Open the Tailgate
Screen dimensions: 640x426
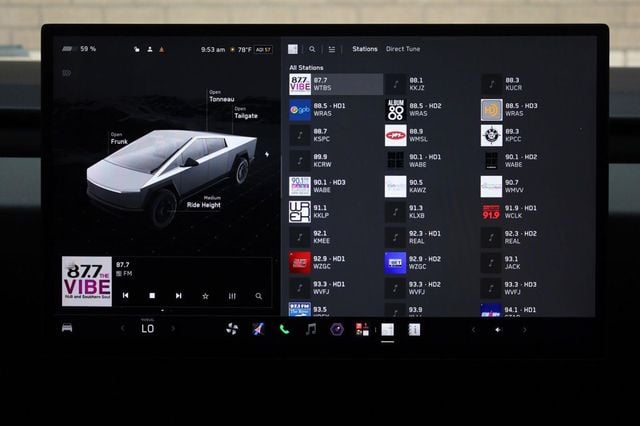(x=246, y=113)
